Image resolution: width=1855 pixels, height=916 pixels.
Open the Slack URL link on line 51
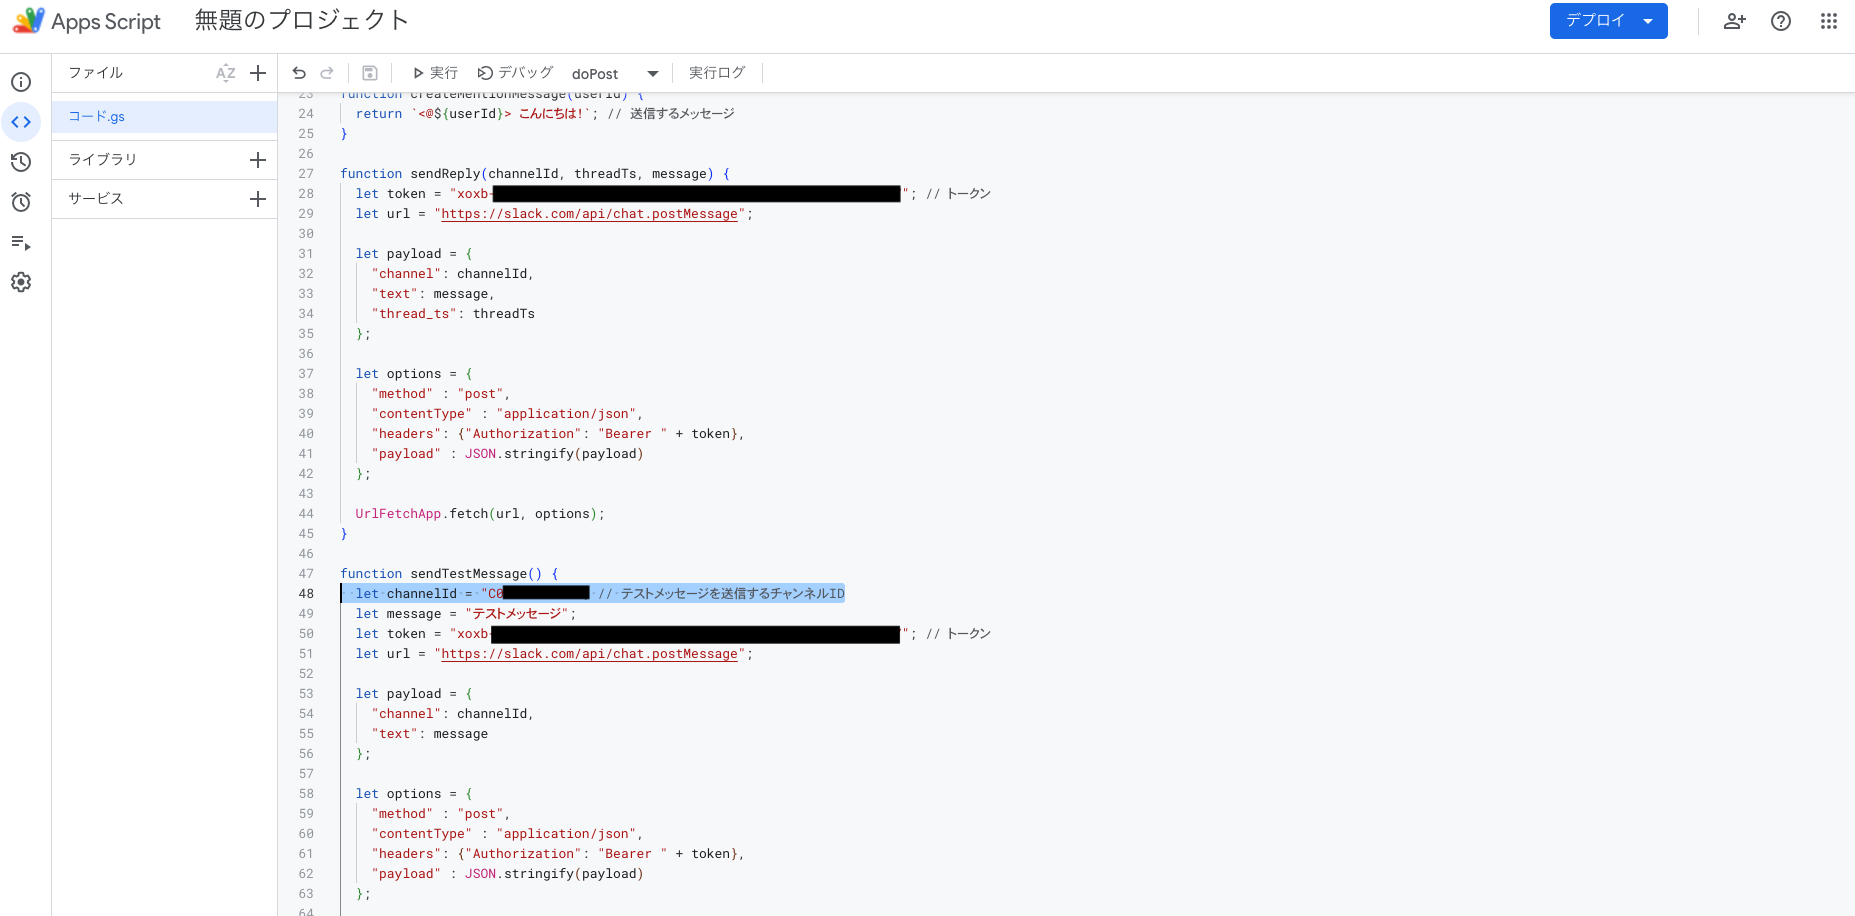(x=589, y=654)
